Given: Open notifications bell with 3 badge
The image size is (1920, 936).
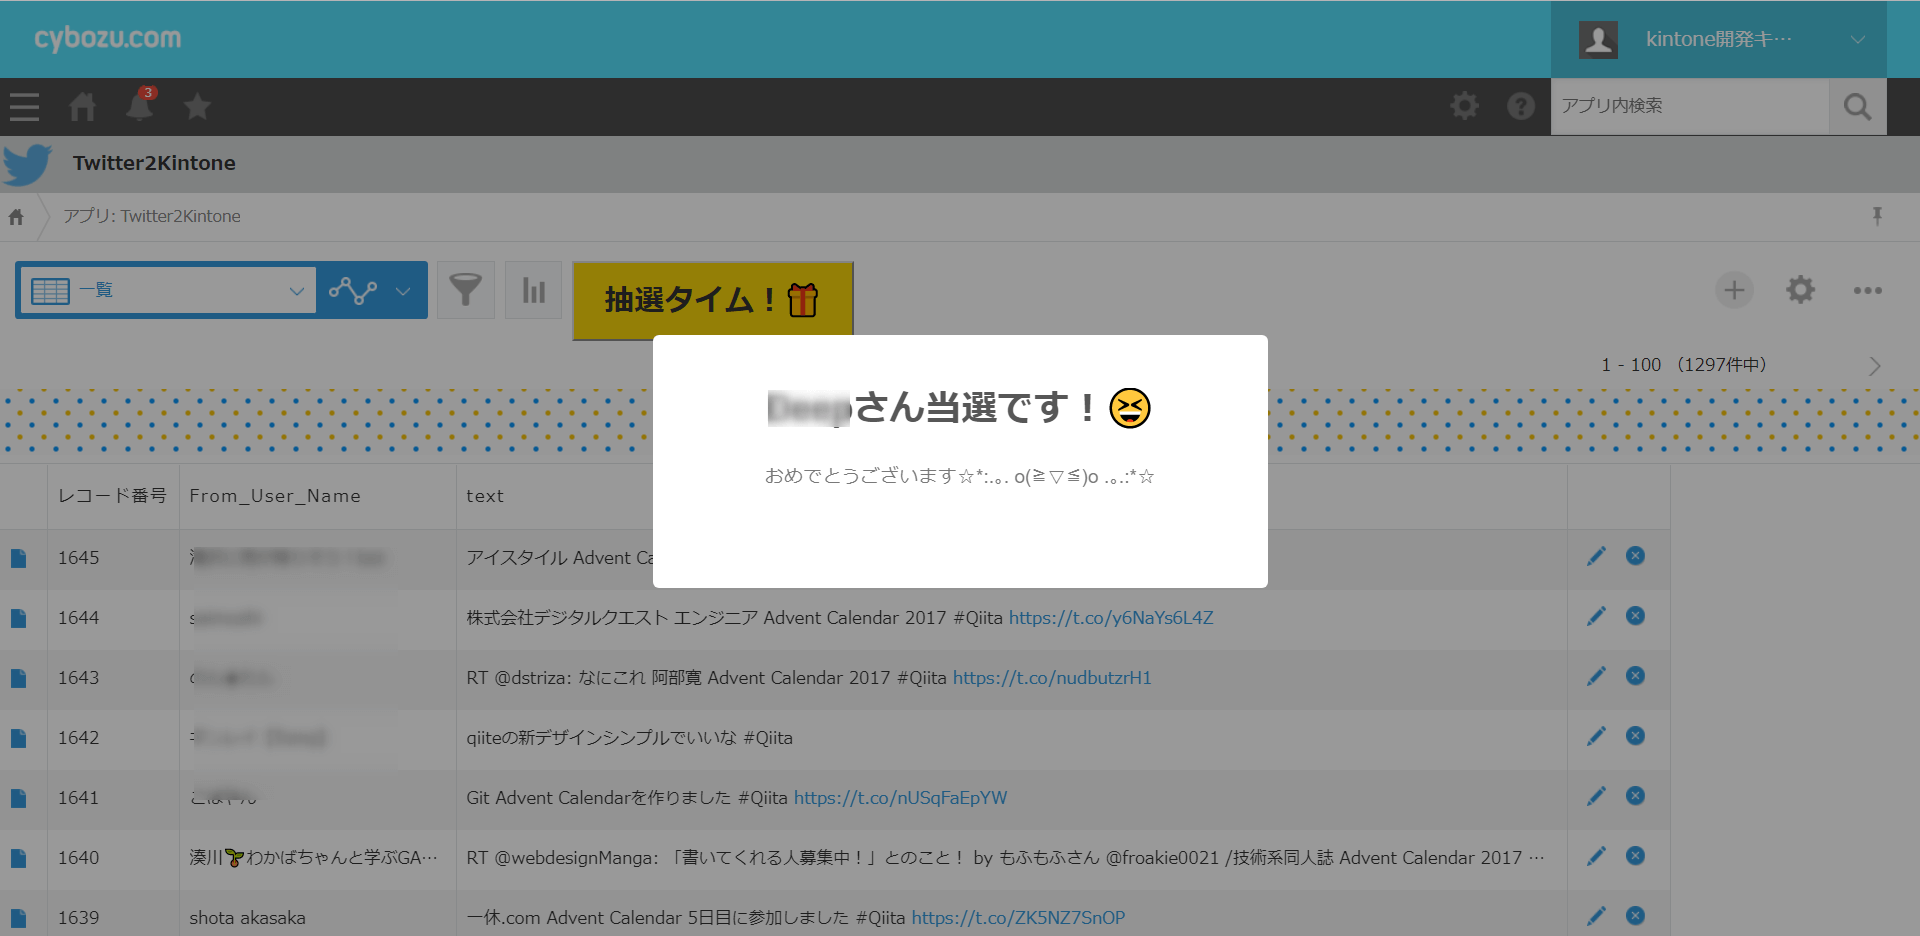Looking at the screenshot, I should click(140, 105).
